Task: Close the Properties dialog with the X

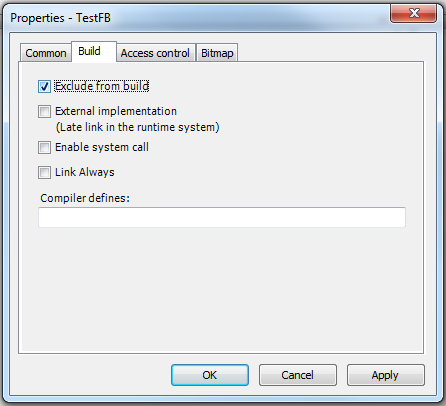Action: 414,13
